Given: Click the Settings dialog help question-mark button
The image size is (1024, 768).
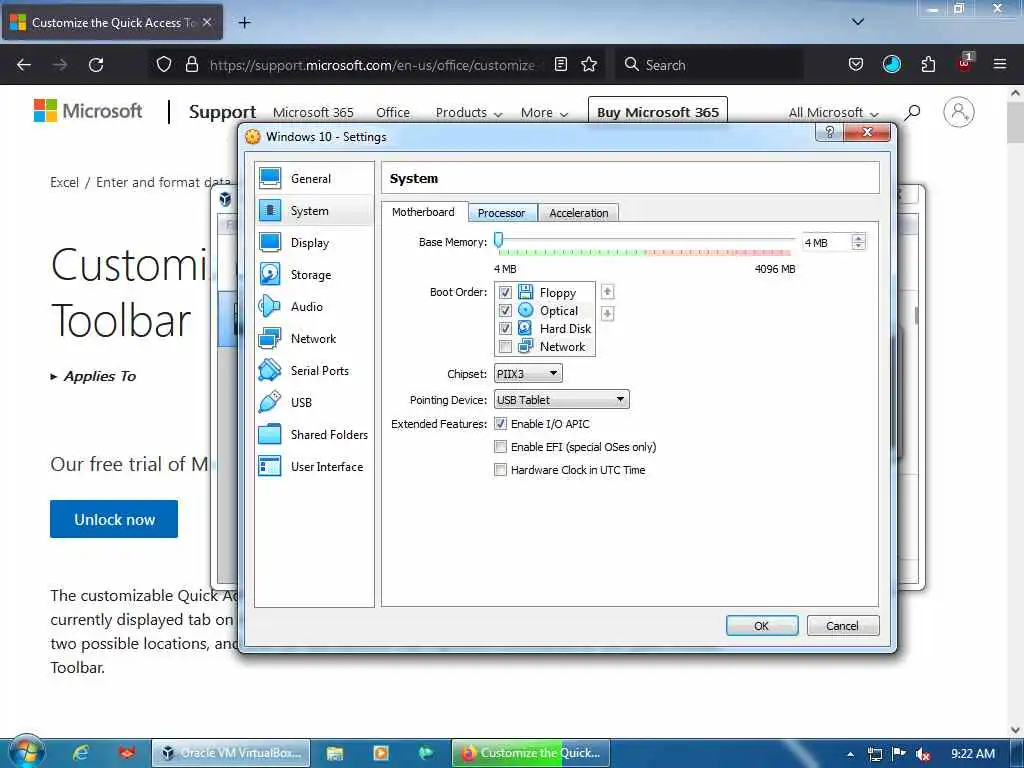Looking at the screenshot, I should tap(829, 133).
